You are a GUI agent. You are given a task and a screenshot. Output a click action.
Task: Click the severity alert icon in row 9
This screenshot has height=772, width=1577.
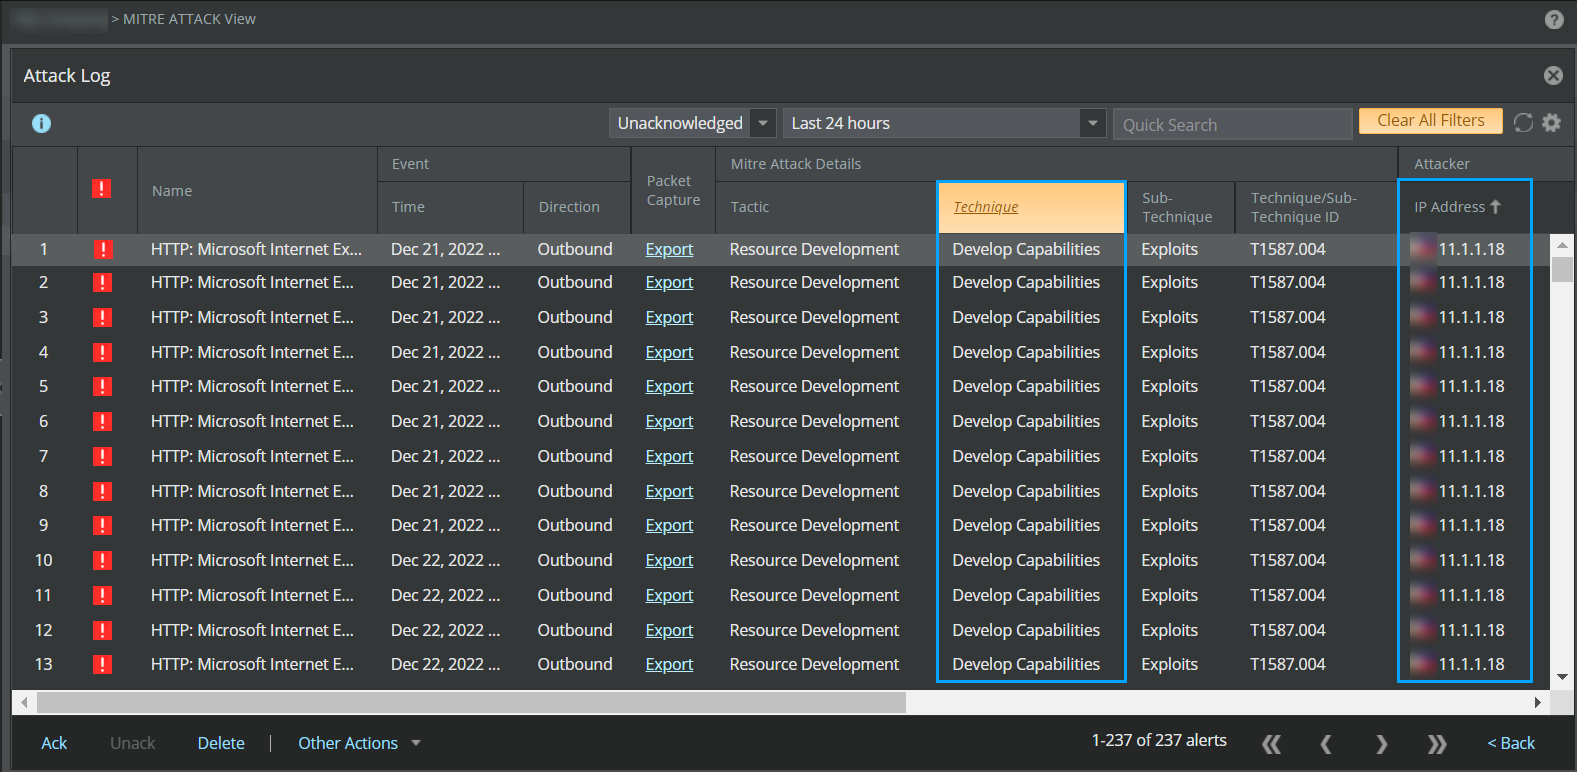(102, 525)
